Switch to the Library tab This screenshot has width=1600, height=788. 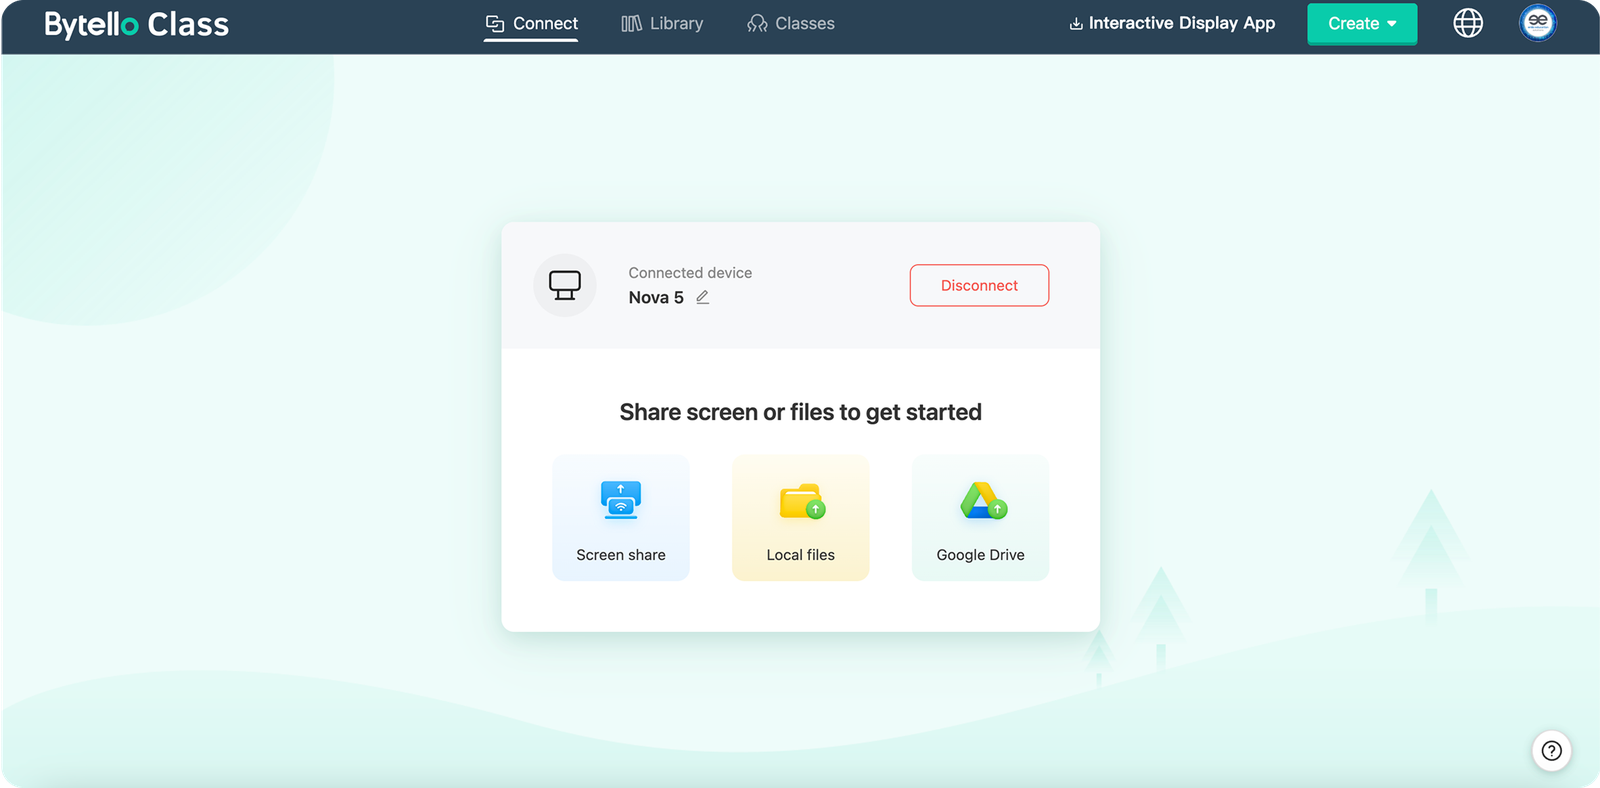pos(662,23)
